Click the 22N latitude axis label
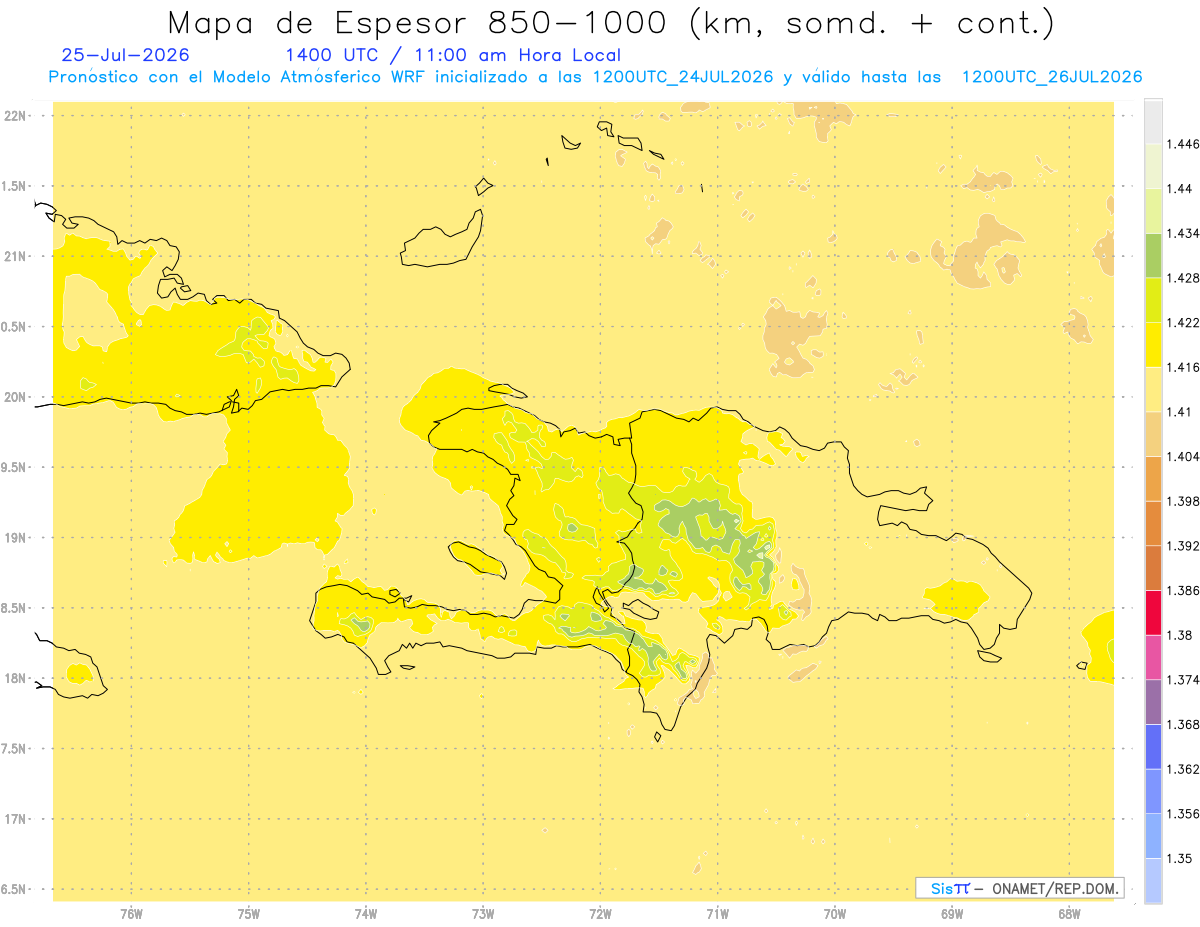Screen dimensions: 1200x927 pos(16,116)
